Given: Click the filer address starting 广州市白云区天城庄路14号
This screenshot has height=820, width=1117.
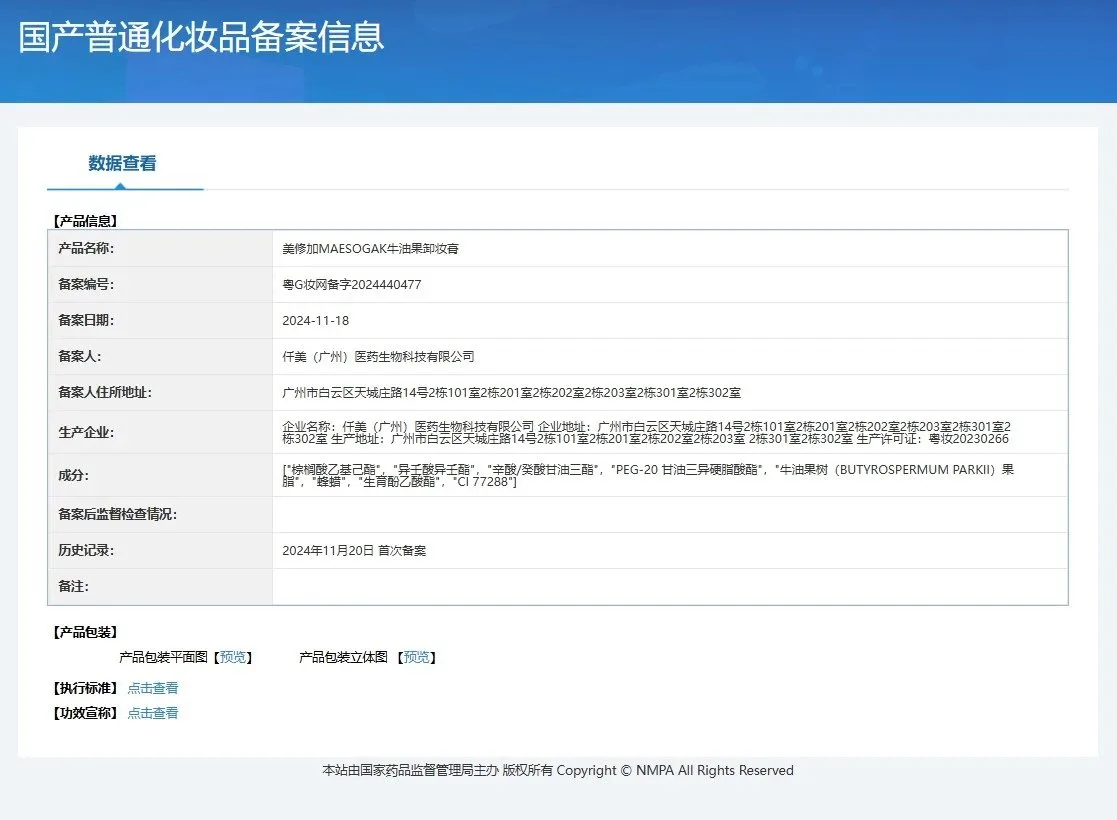Looking at the screenshot, I should (x=511, y=393).
